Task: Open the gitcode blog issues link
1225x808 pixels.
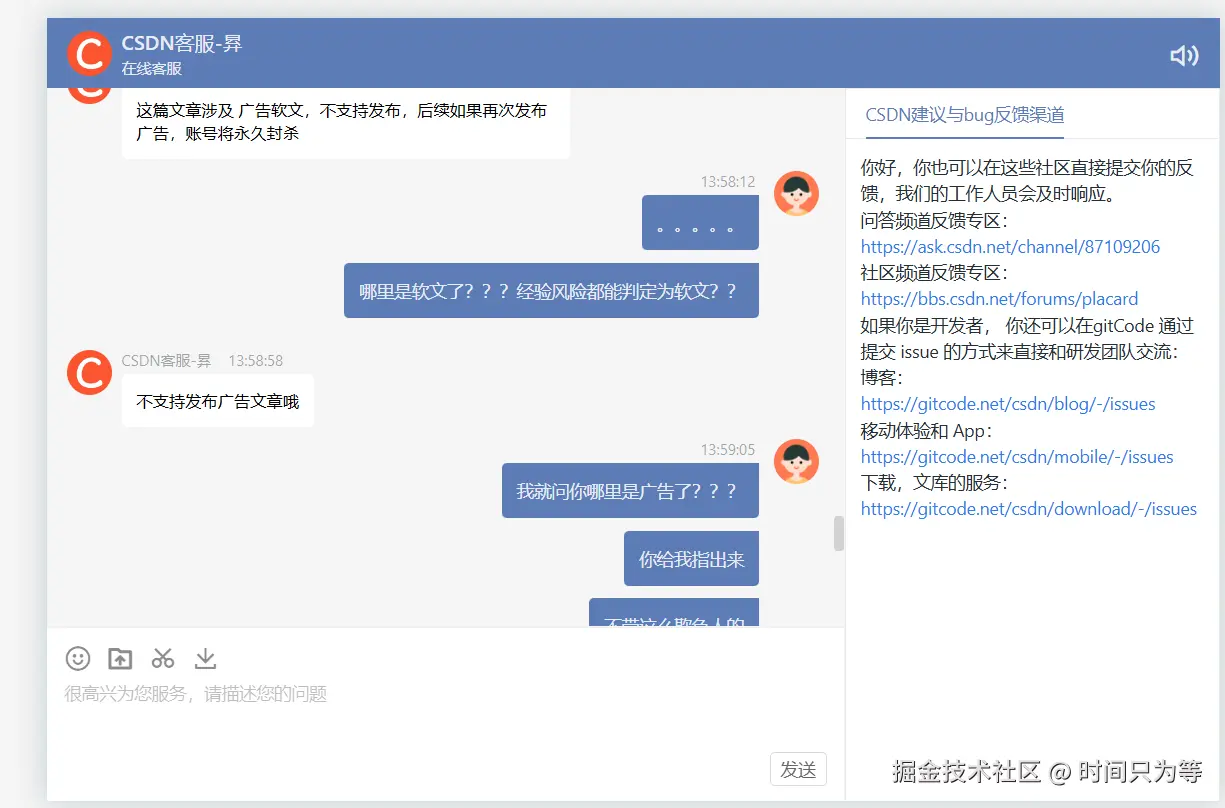Action: point(1007,404)
